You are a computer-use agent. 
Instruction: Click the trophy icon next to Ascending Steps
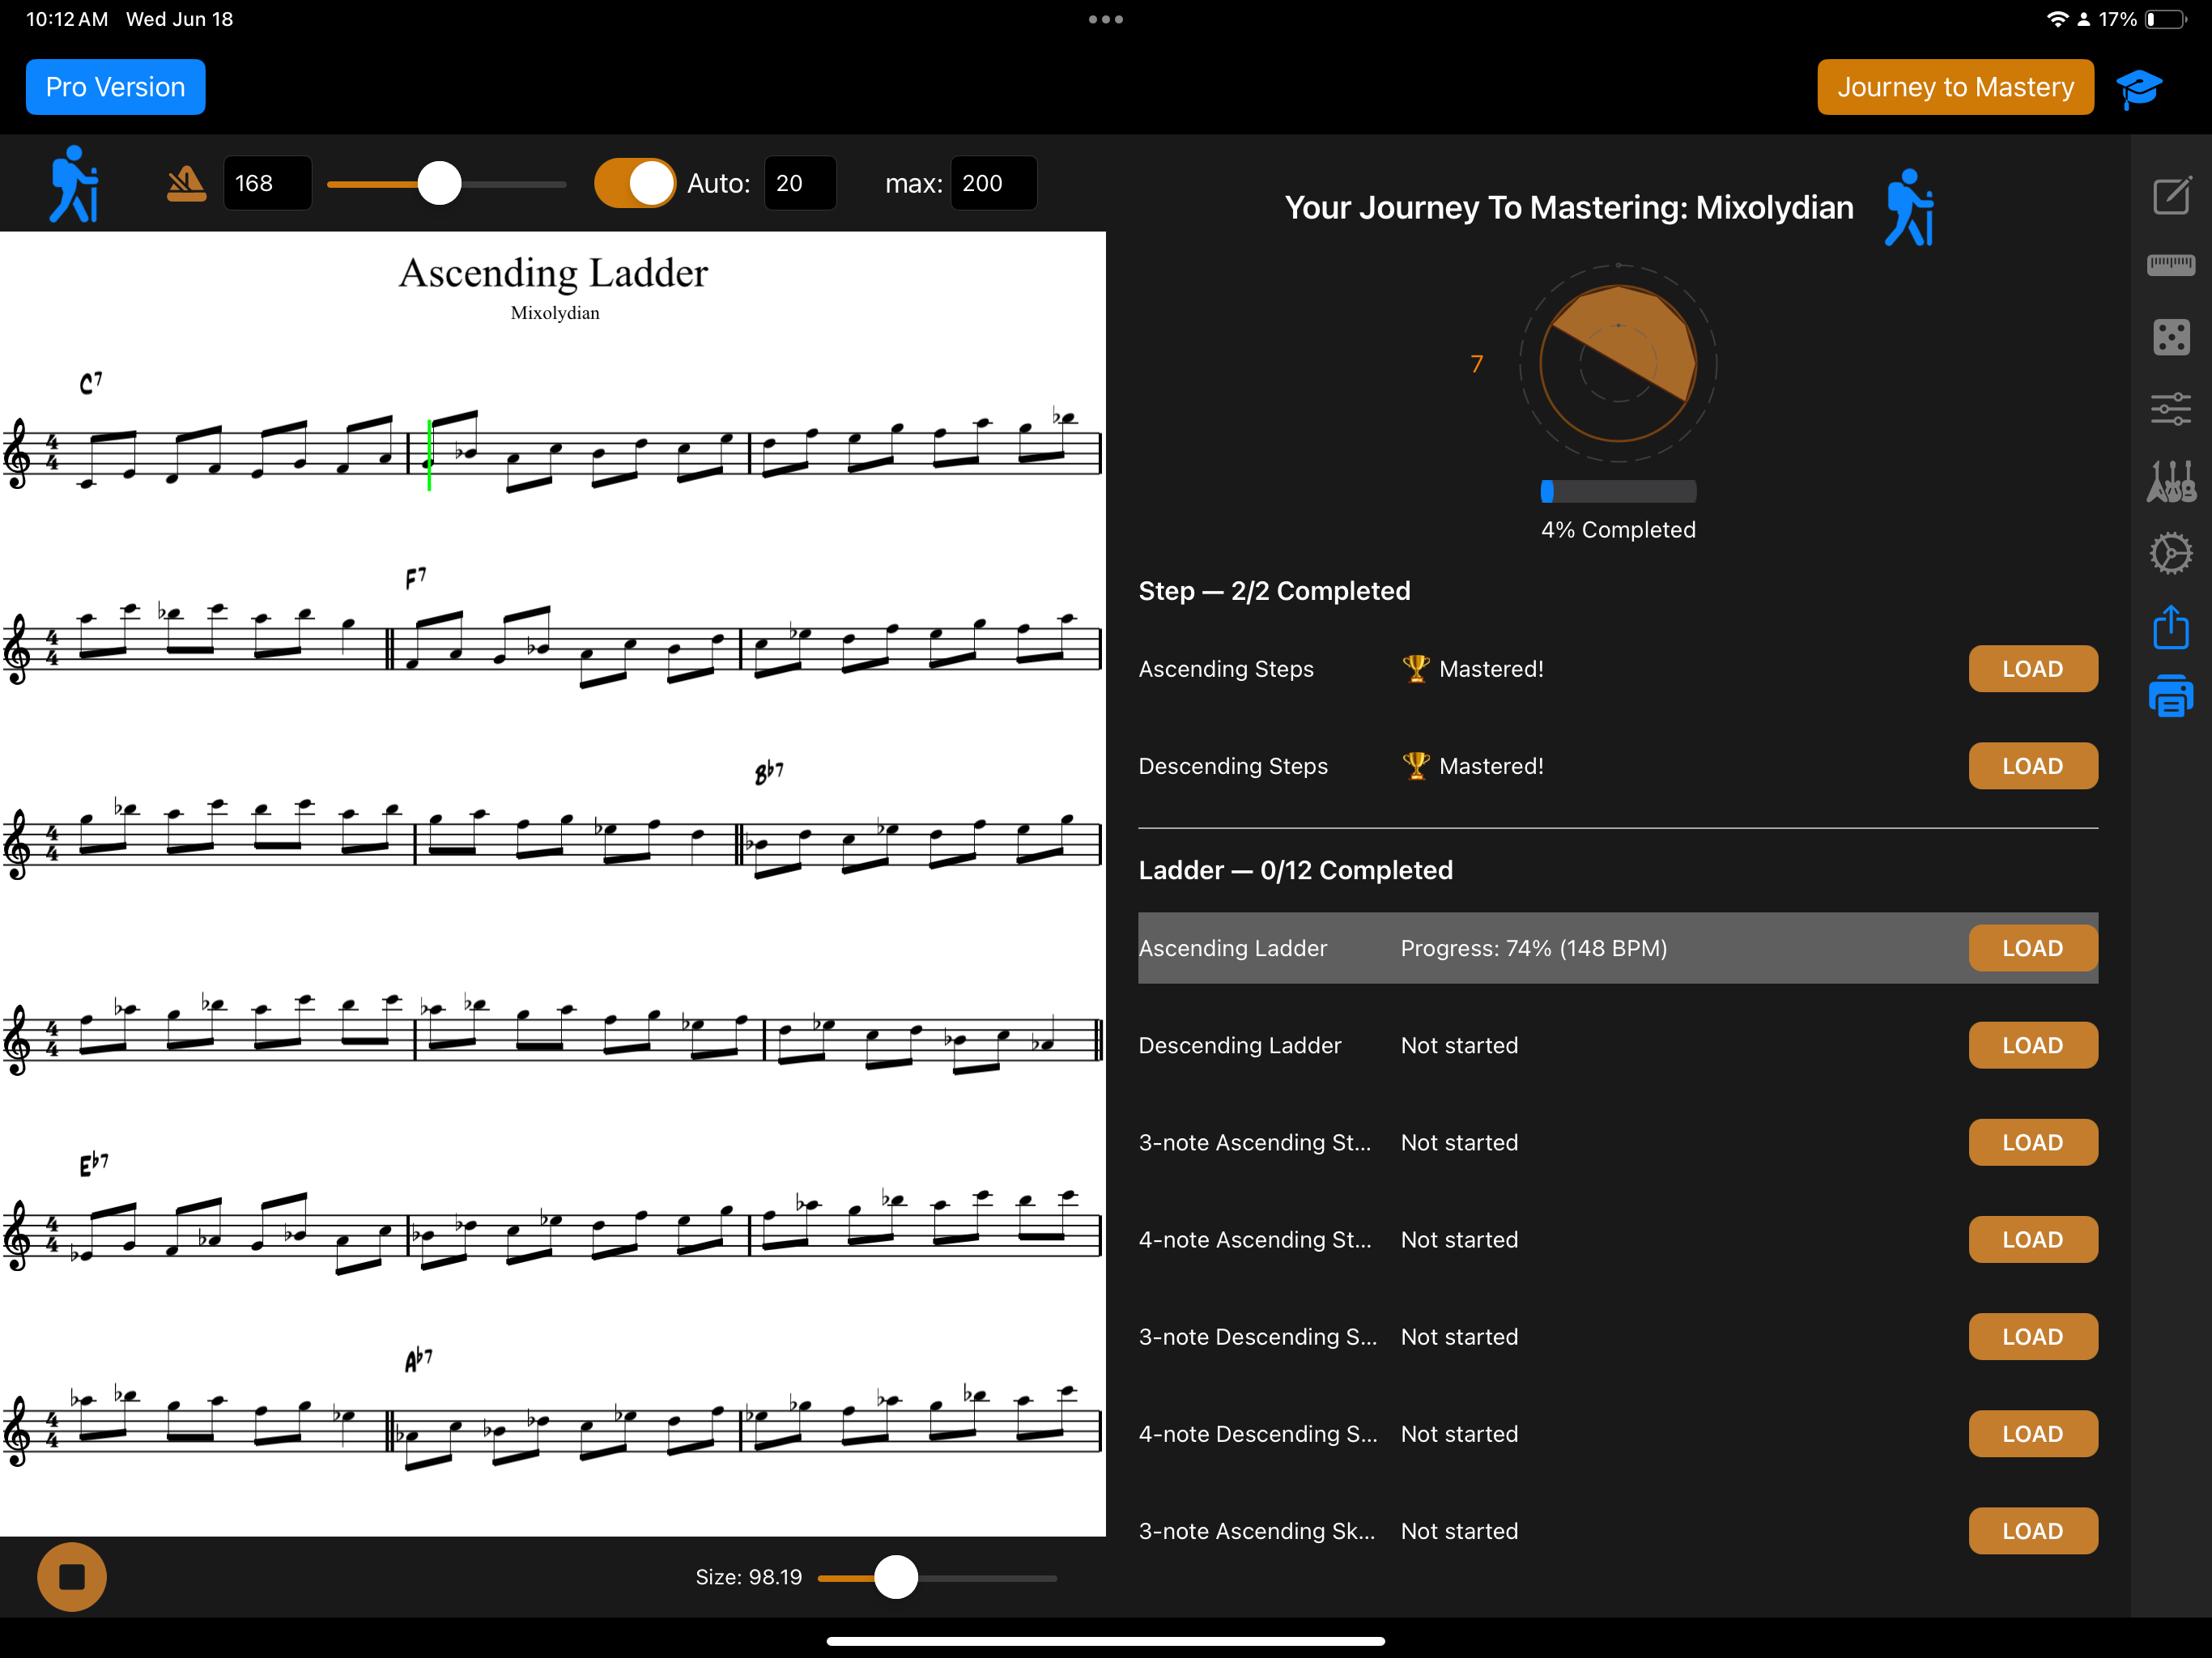point(1416,668)
